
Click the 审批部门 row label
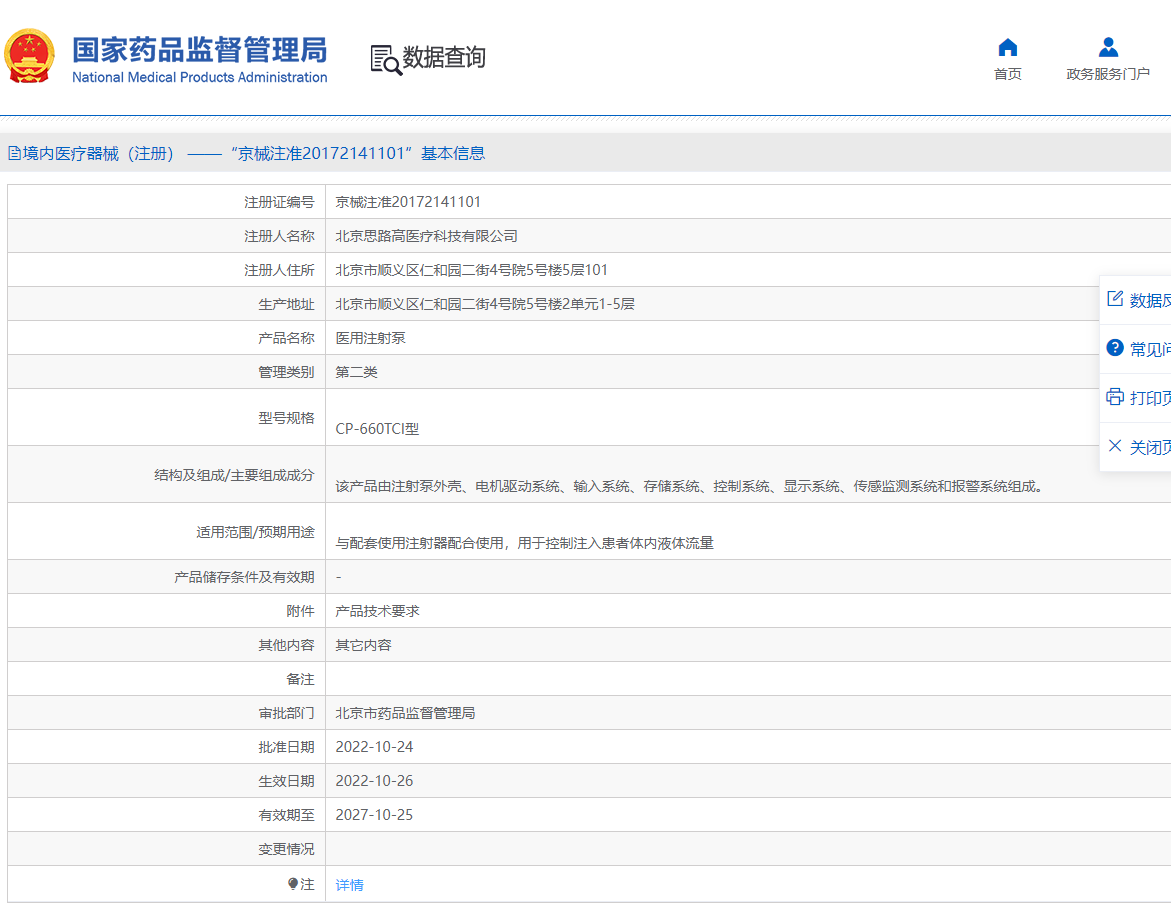286,713
